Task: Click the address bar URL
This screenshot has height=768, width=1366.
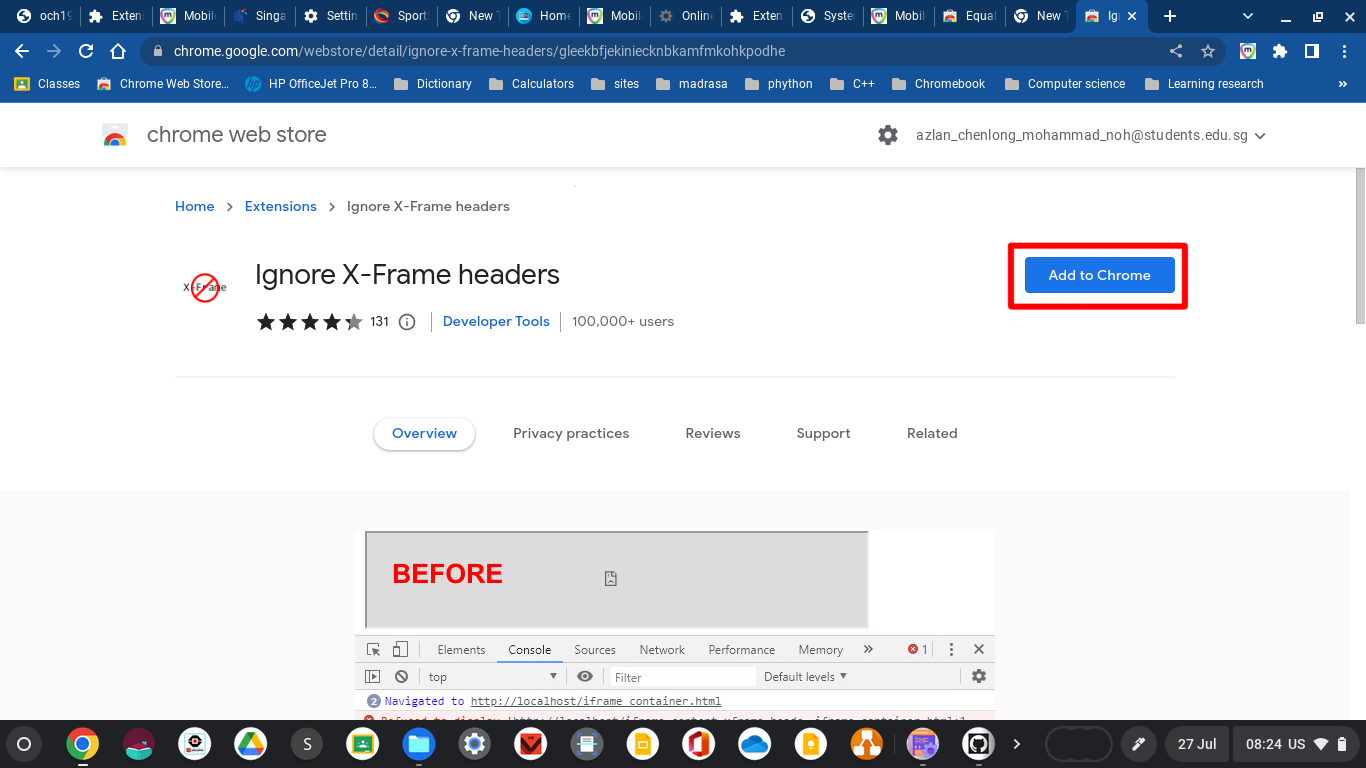Action: tap(480, 51)
